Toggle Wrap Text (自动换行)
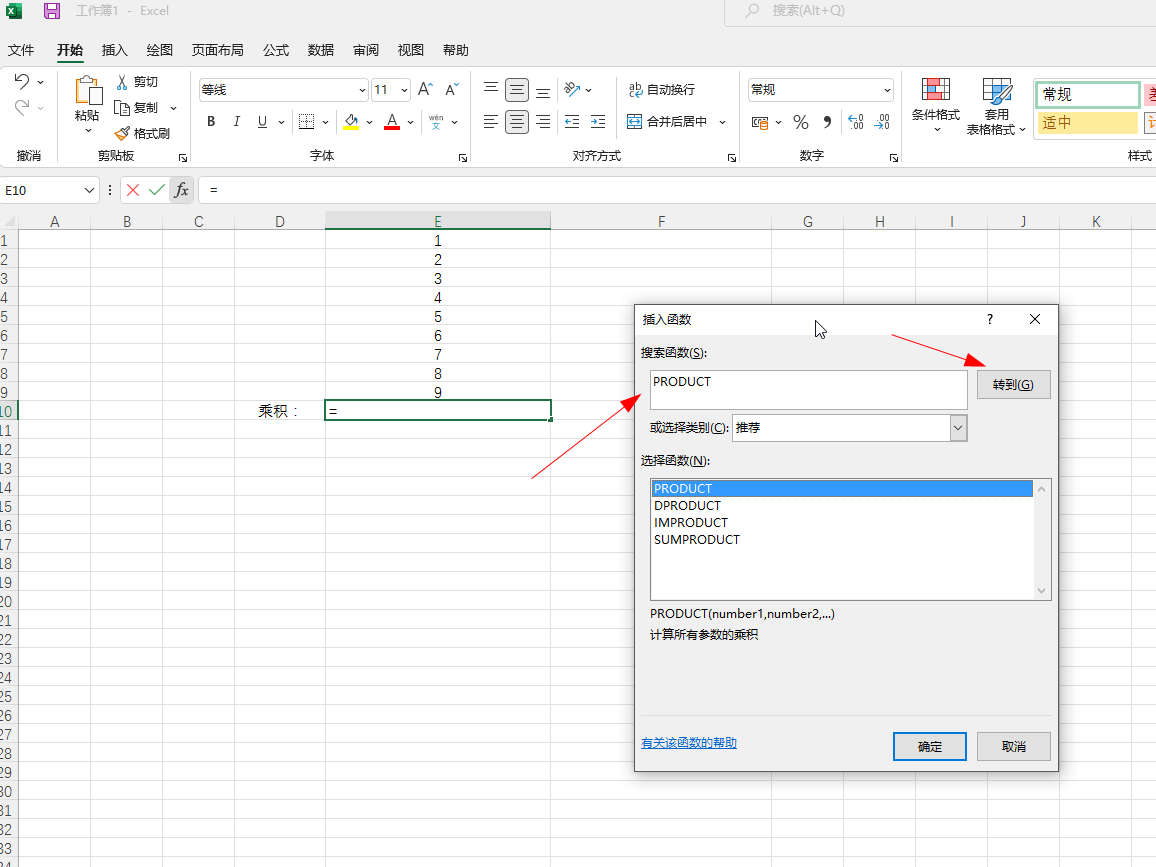 pyautogui.click(x=661, y=90)
